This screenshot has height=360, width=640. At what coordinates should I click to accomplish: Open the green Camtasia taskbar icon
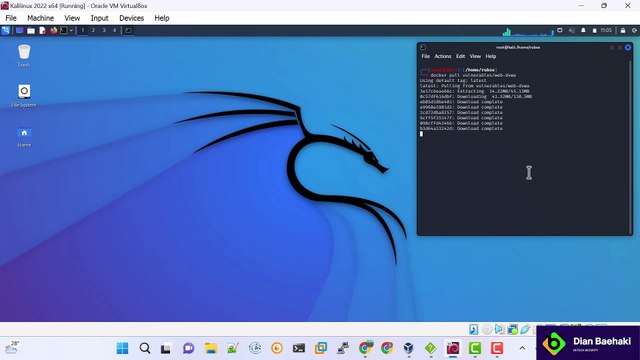pos(475,348)
